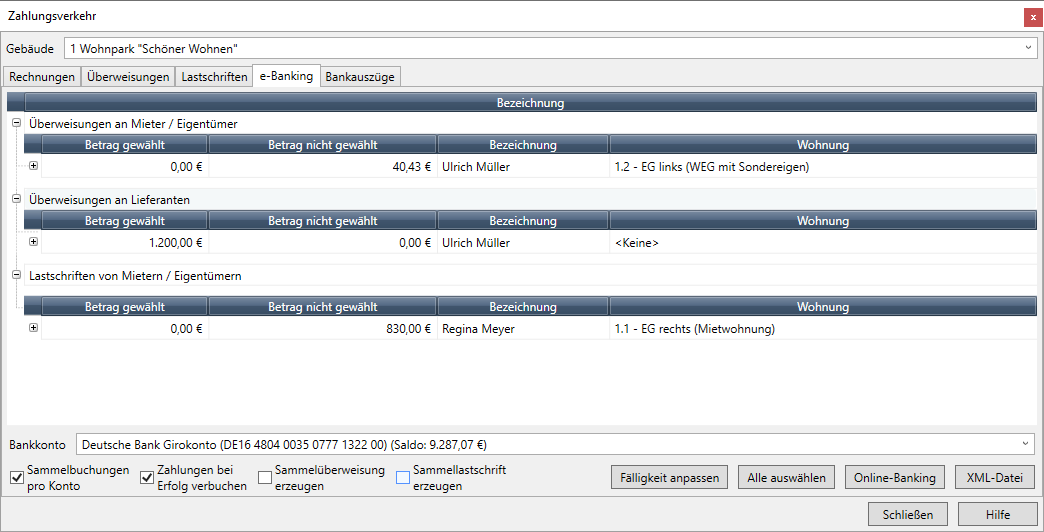
Task: Export via the XML-Datei button
Action: click(x=994, y=478)
